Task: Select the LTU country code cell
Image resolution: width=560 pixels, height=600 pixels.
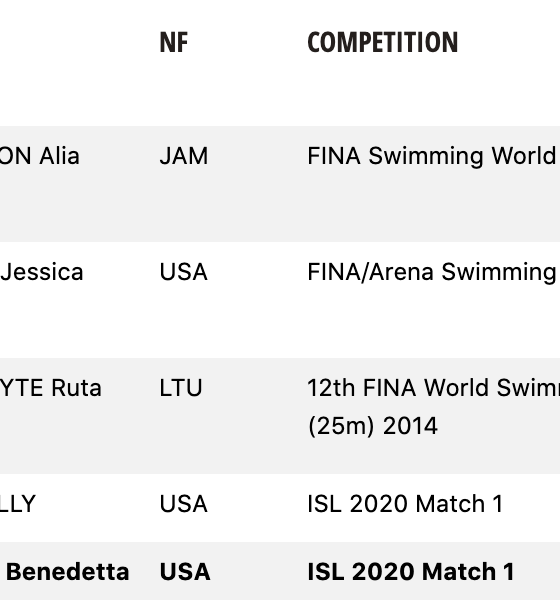Action: click(x=181, y=388)
